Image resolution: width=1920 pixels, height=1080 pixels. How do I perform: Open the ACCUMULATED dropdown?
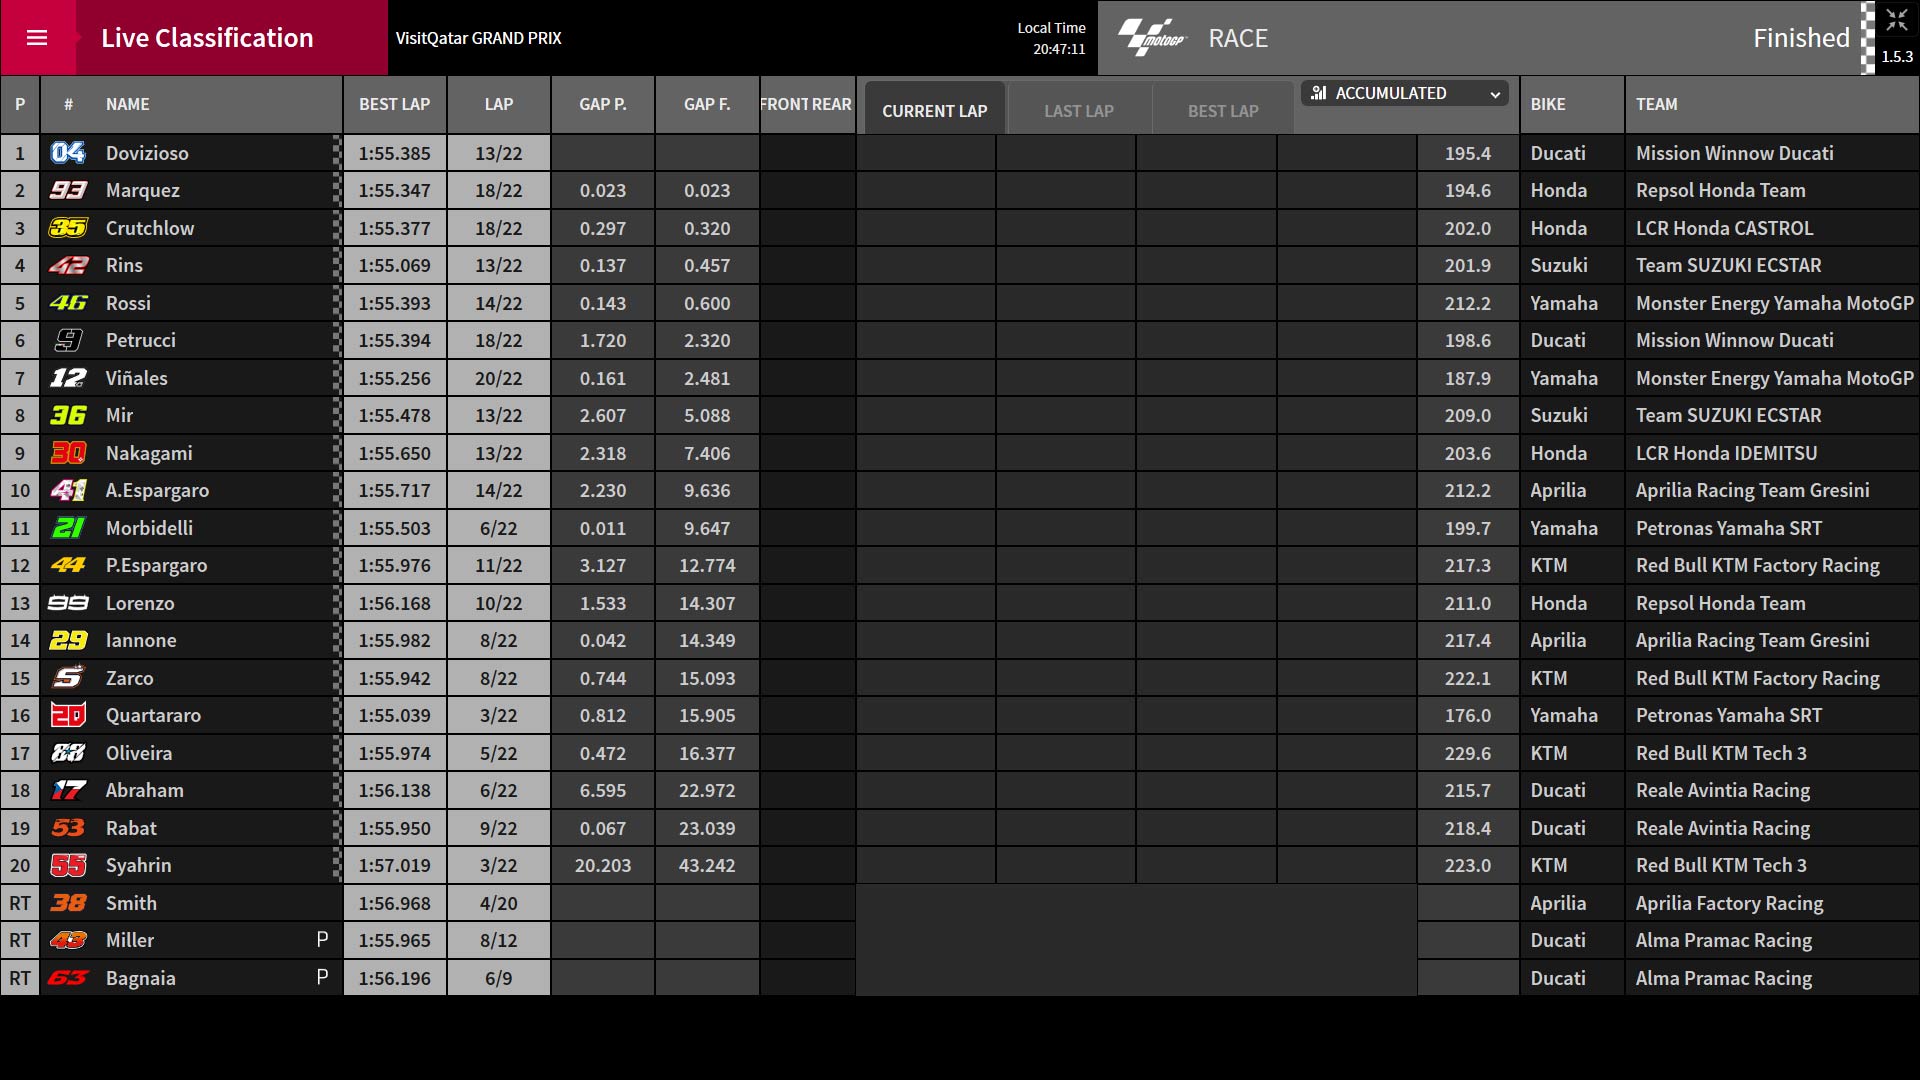click(1406, 93)
